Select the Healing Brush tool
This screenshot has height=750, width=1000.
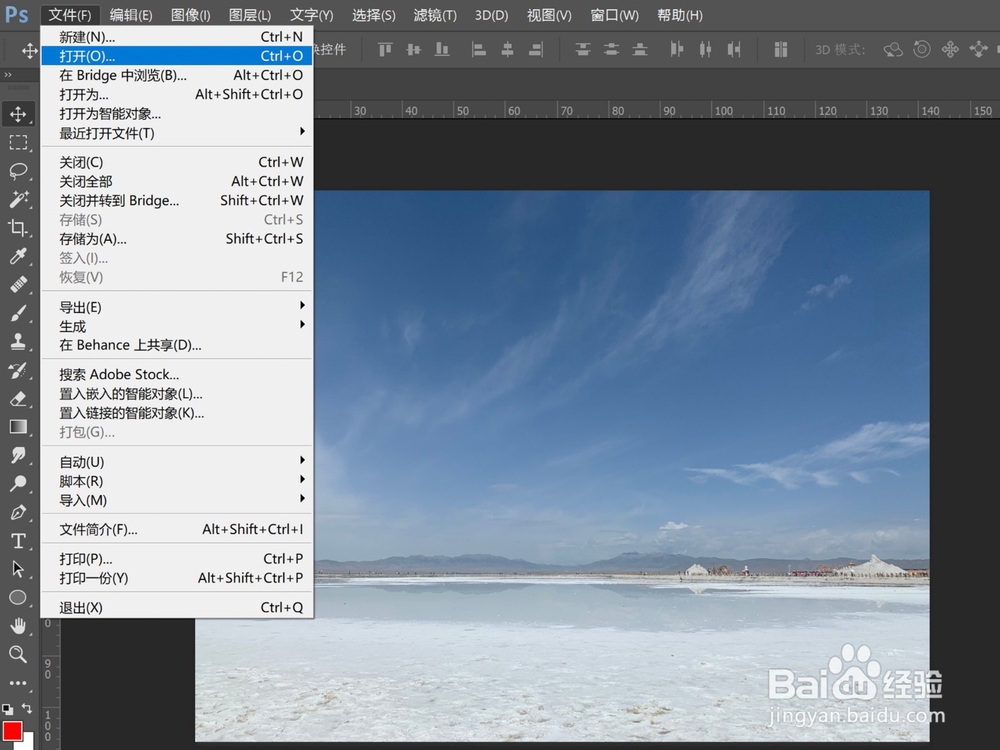point(18,284)
